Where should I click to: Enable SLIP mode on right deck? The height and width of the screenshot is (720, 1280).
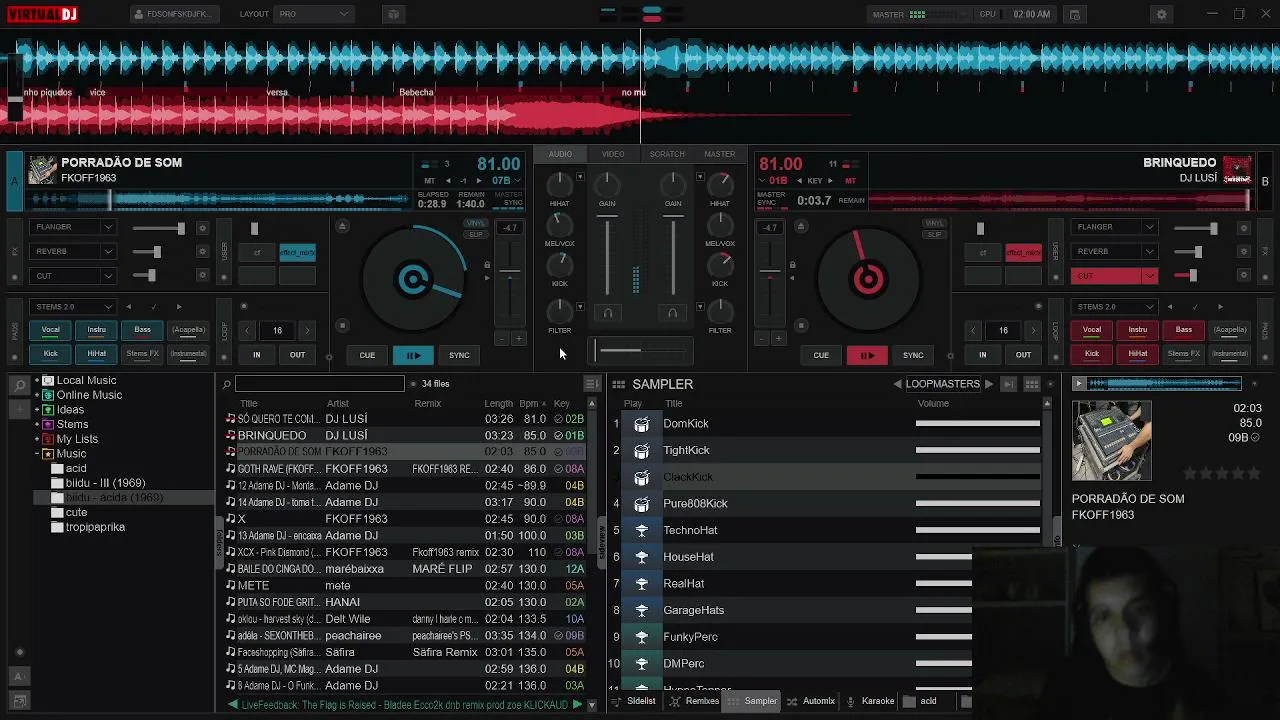pos(934,234)
